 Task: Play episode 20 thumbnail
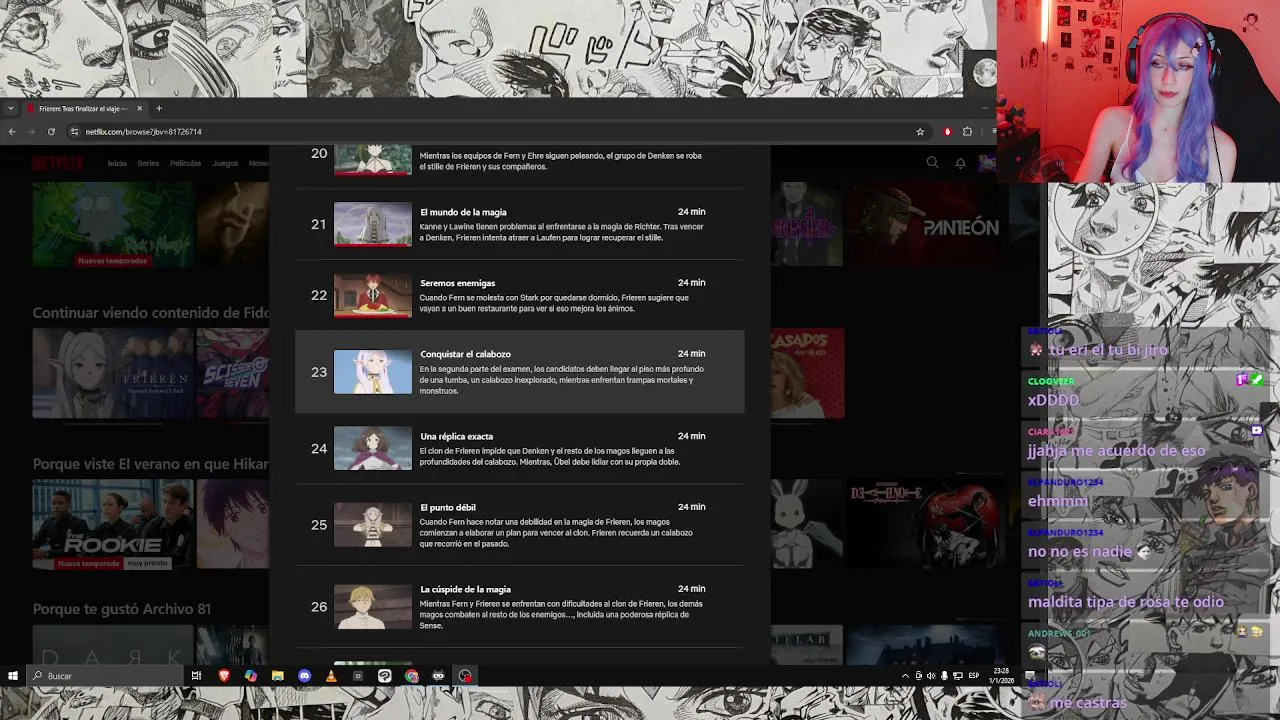pos(372,160)
